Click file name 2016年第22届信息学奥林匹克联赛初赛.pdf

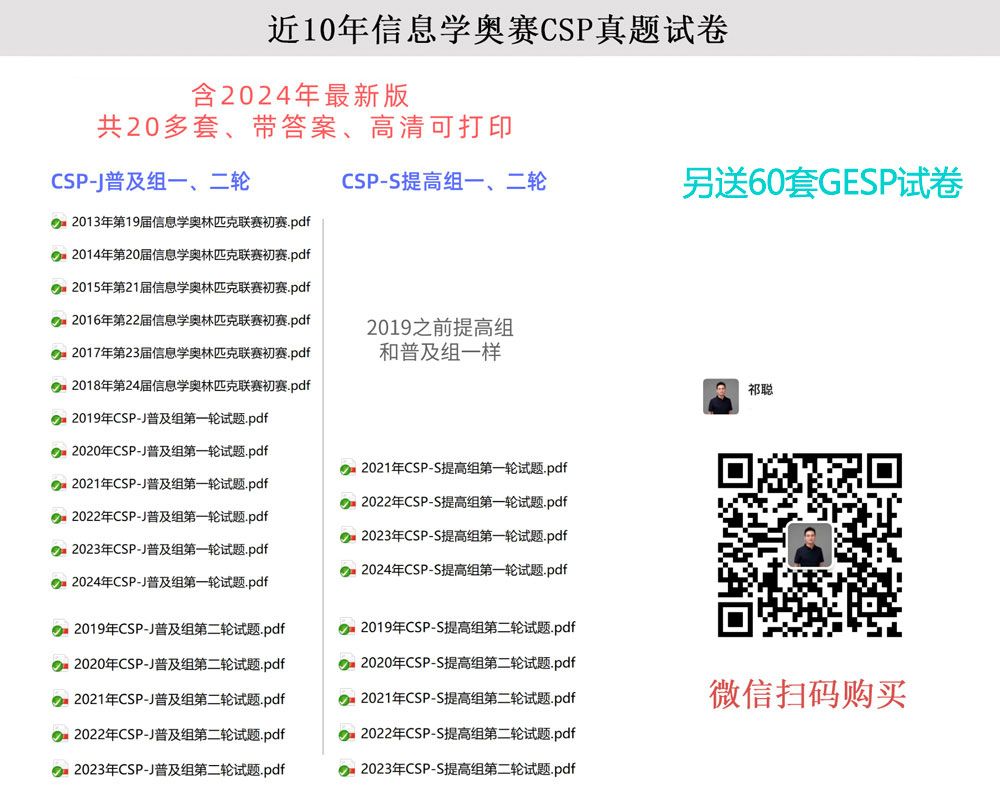[x=191, y=320]
